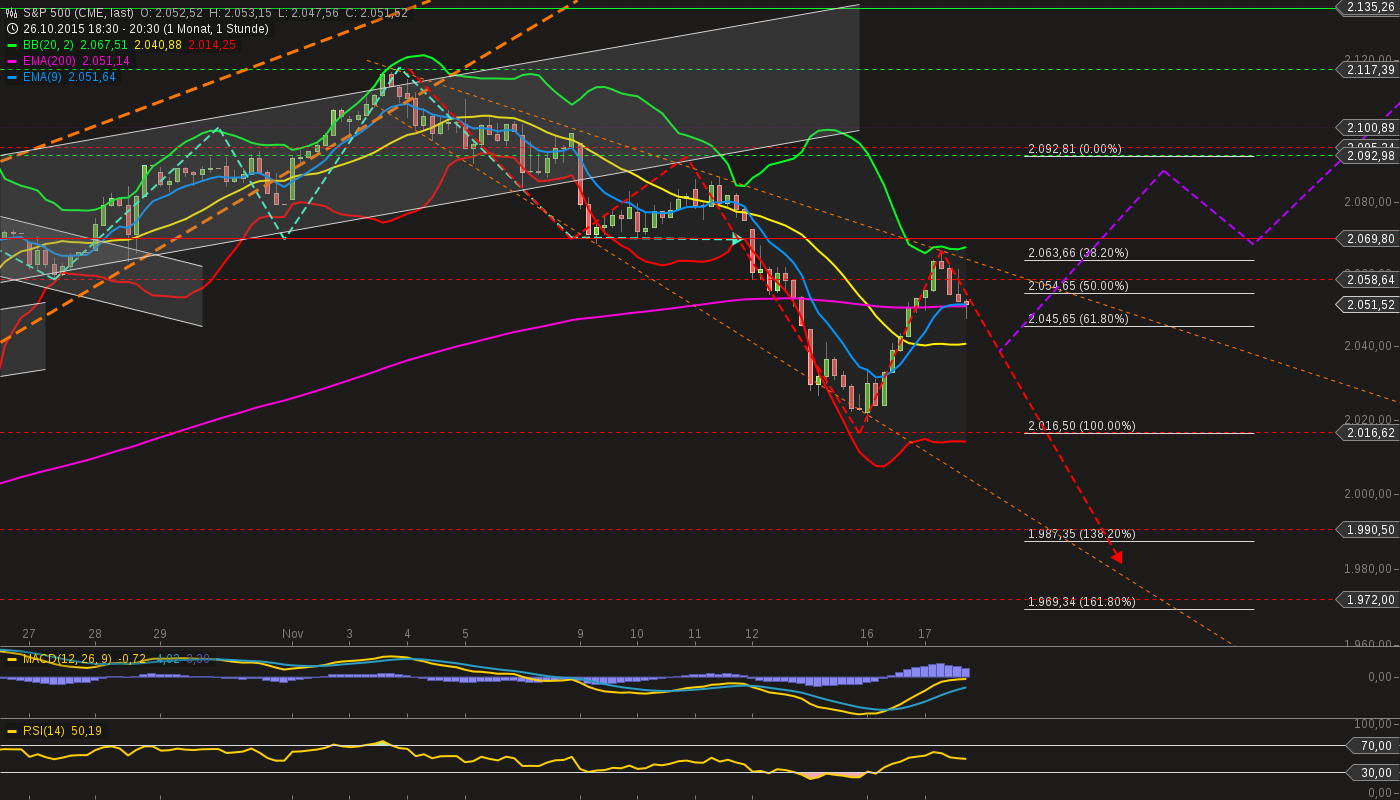Click the 2.058,64 price axis label
This screenshot has width=1400, height=800.
coord(1366,280)
